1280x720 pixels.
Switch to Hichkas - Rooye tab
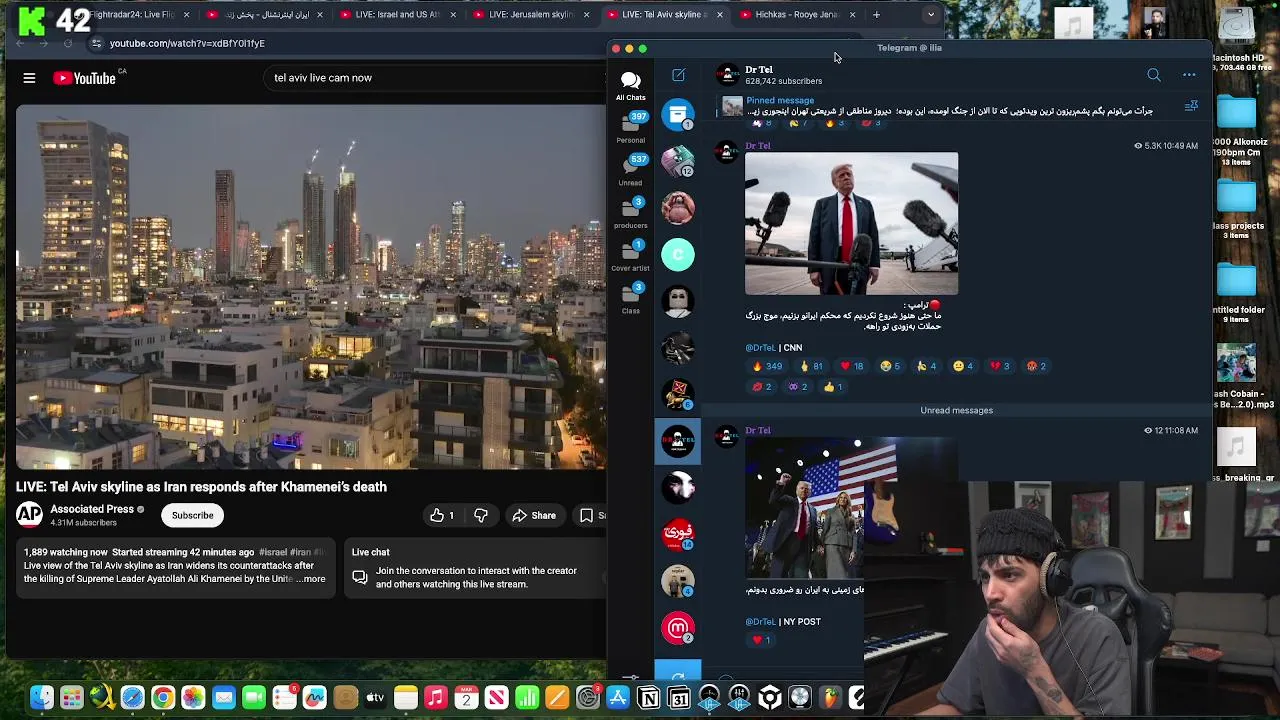pos(797,15)
